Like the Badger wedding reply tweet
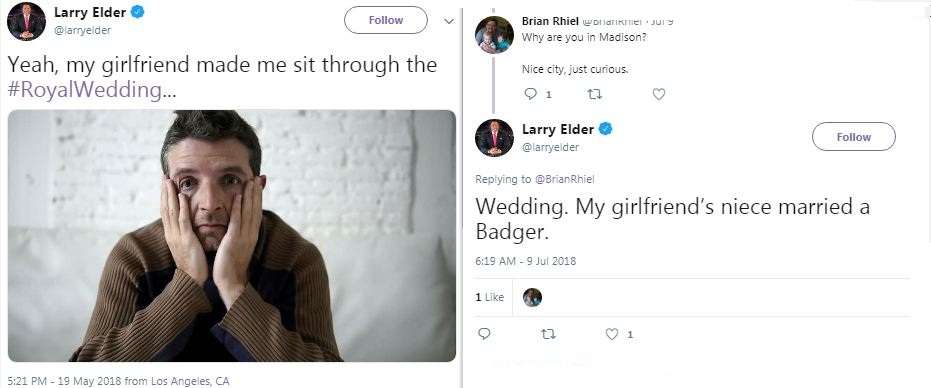This screenshot has height=388, width=931. 612,335
